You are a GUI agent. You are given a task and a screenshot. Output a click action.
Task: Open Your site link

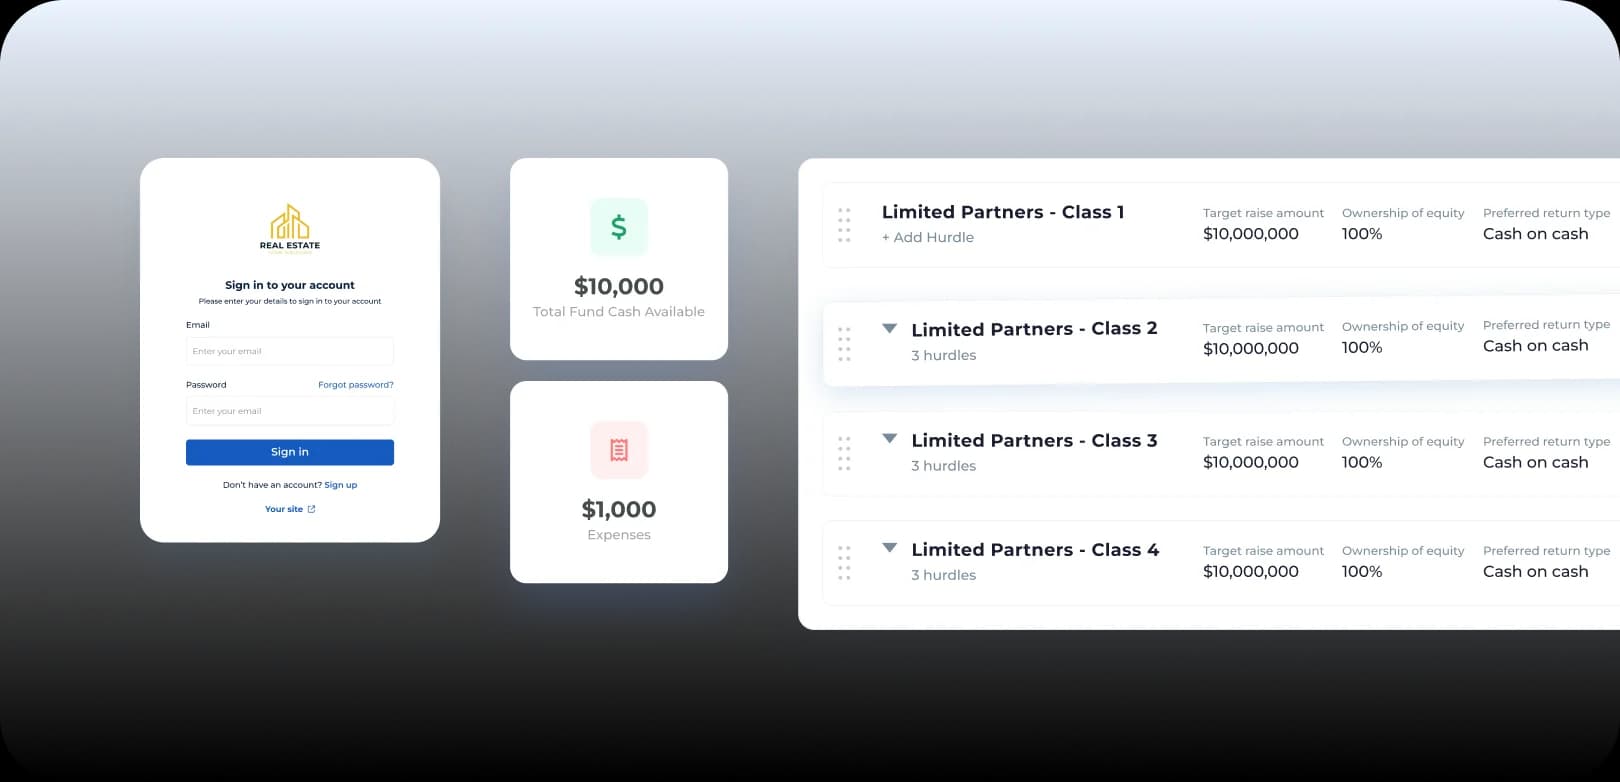click(x=284, y=509)
